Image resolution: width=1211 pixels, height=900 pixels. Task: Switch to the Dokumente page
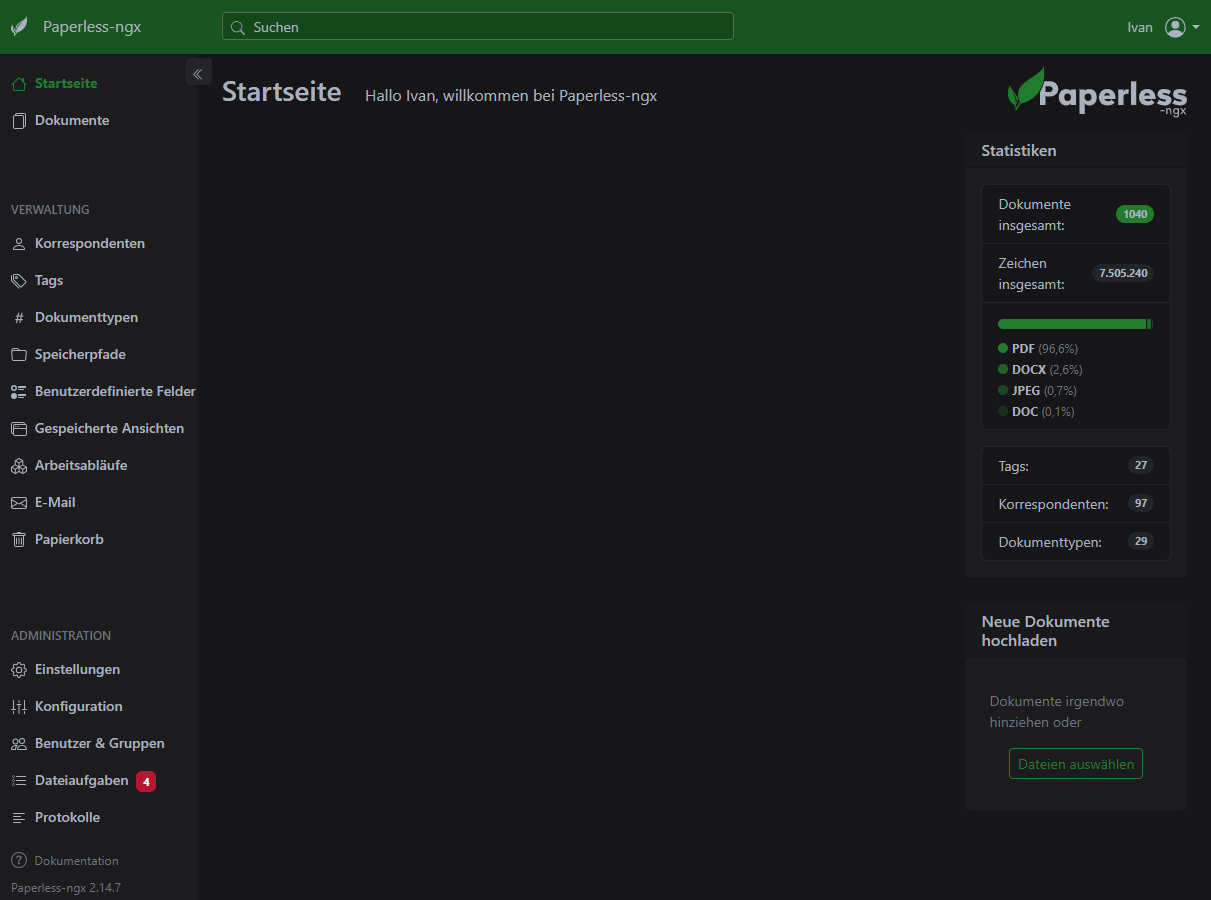[72, 120]
